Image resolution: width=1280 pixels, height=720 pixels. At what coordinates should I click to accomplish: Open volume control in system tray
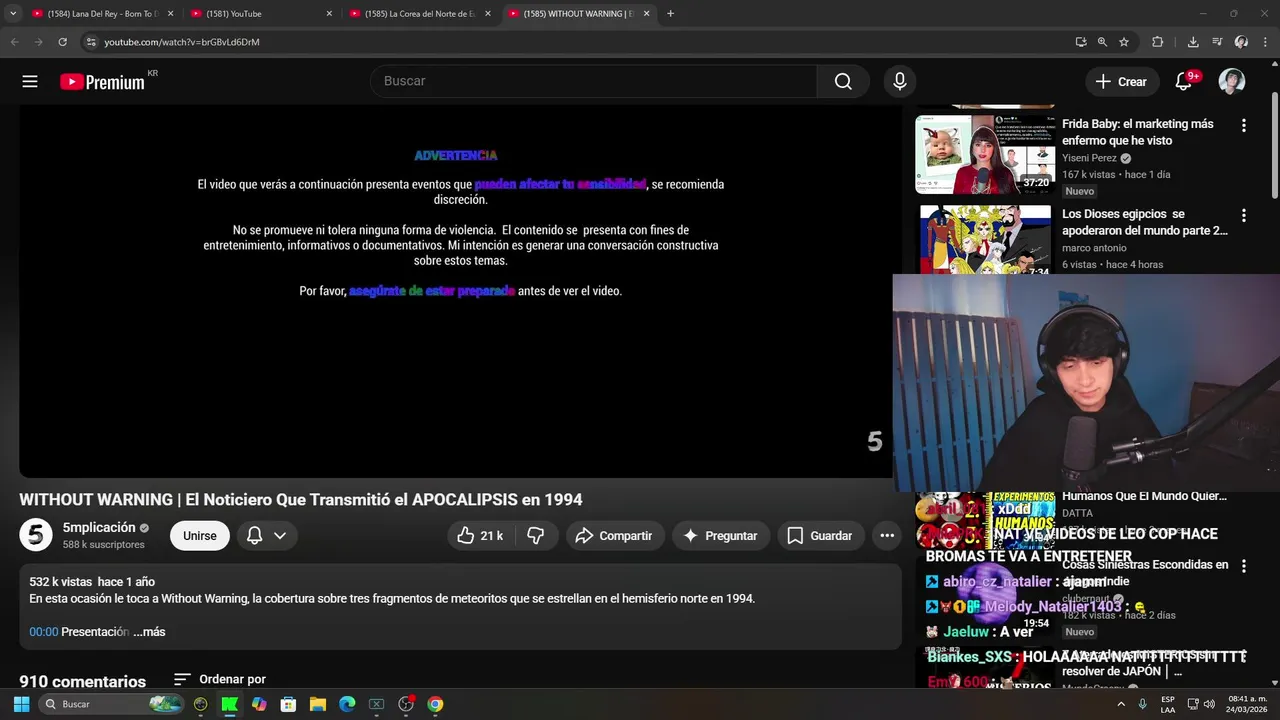click(1209, 704)
